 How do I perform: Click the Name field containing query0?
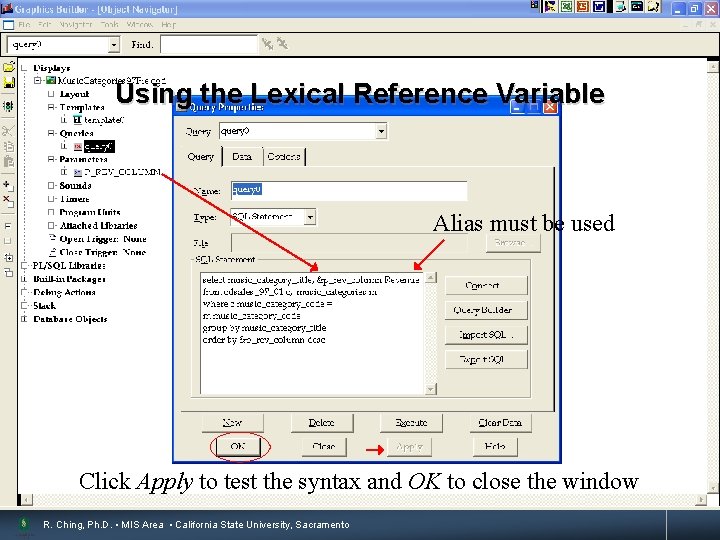pyautogui.click(x=349, y=190)
